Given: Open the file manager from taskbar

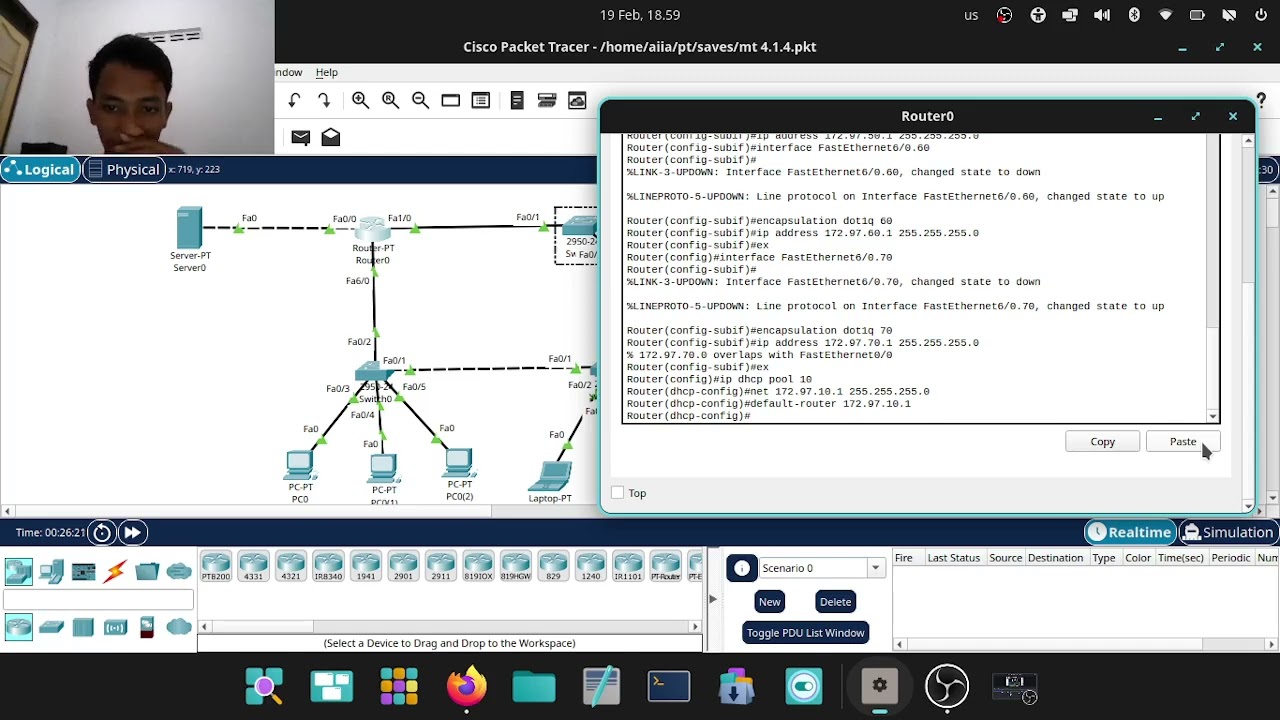Looking at the screenshot, I should [534, 686].
